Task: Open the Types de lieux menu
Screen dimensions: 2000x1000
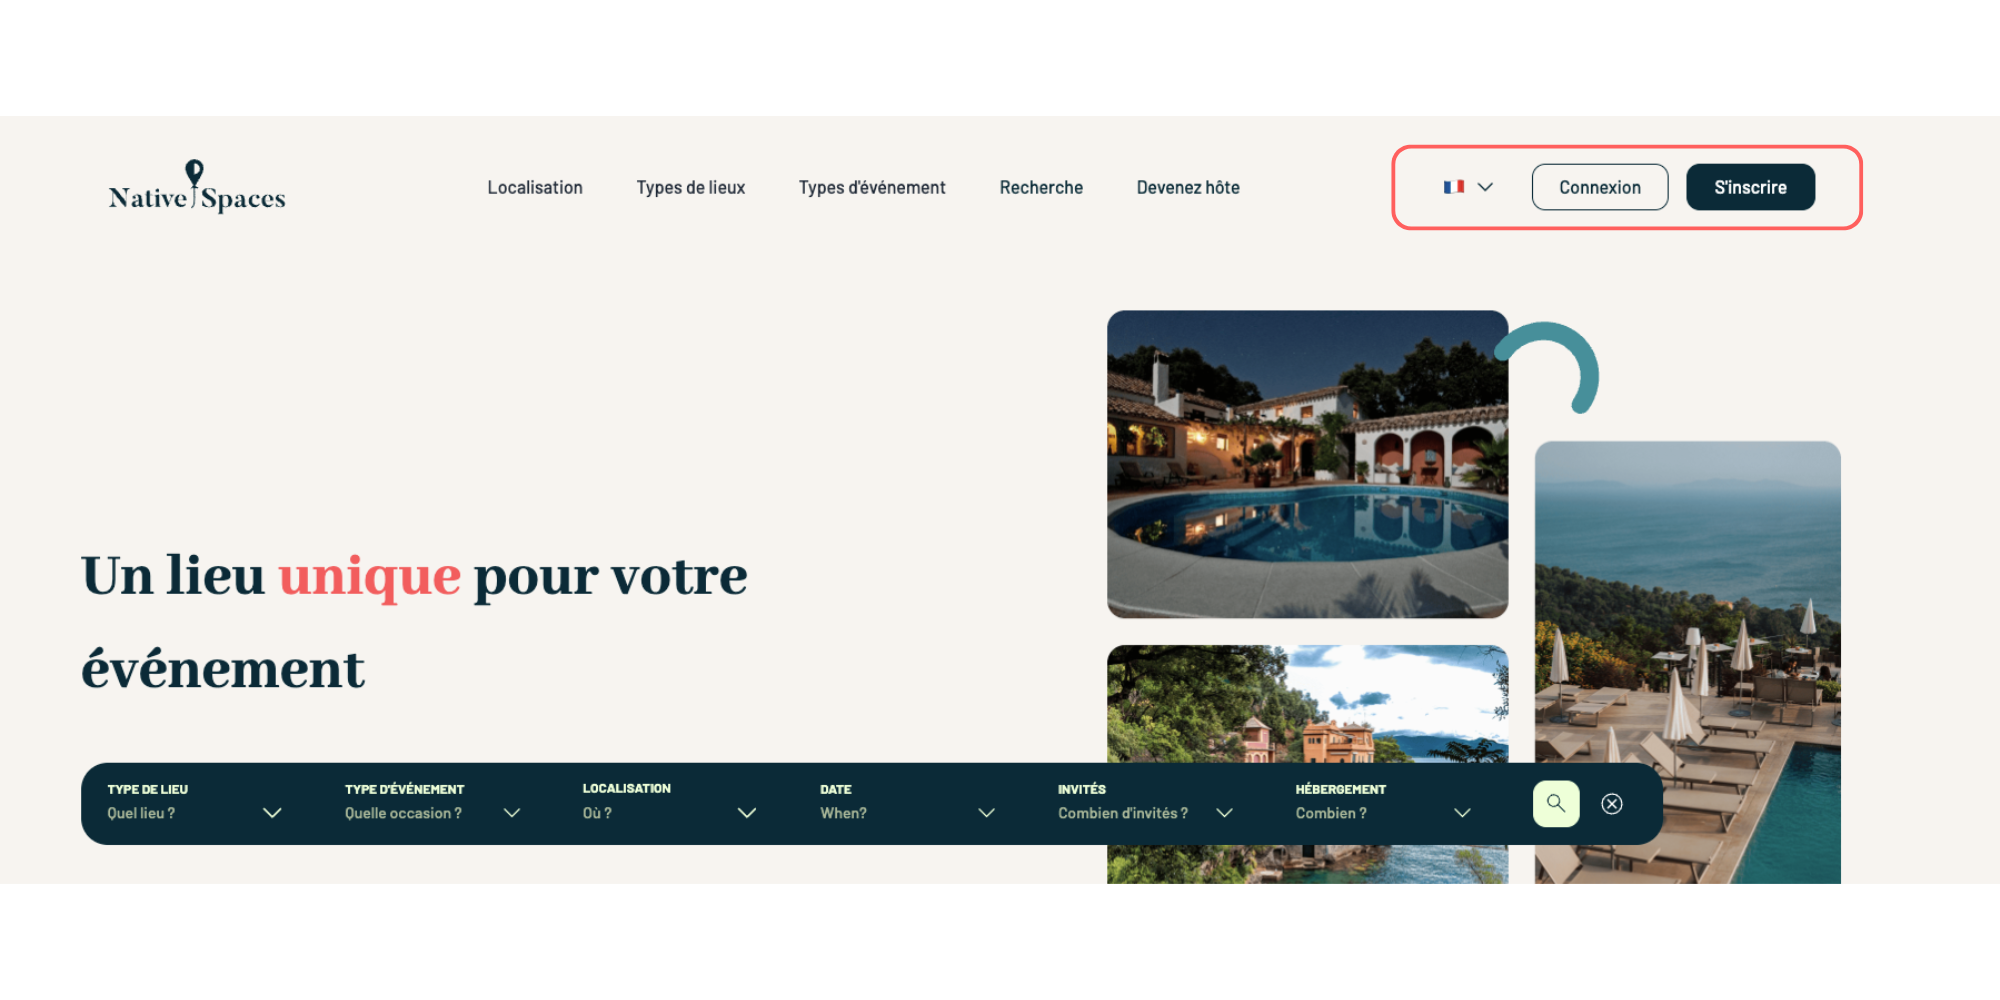Action: coord(691,187)
